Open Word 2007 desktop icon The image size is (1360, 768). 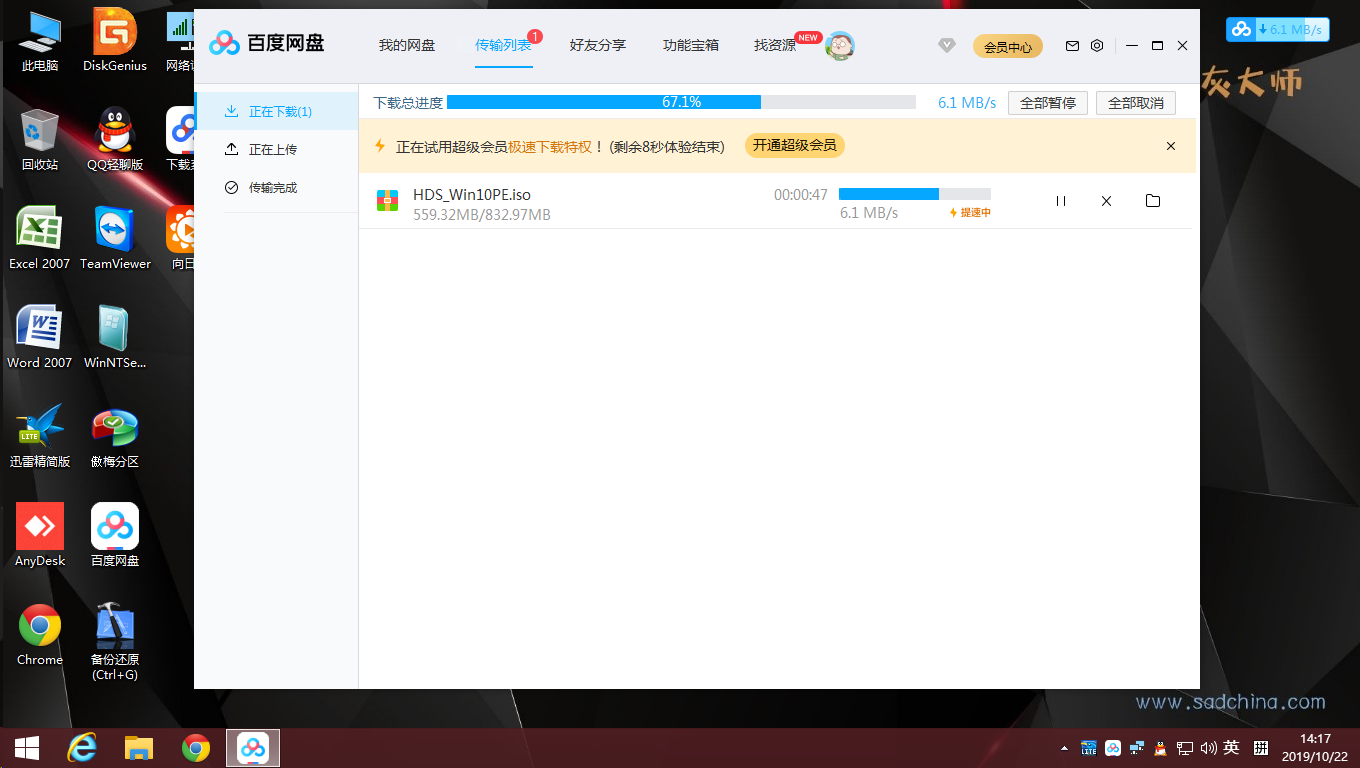pos(40,337)
